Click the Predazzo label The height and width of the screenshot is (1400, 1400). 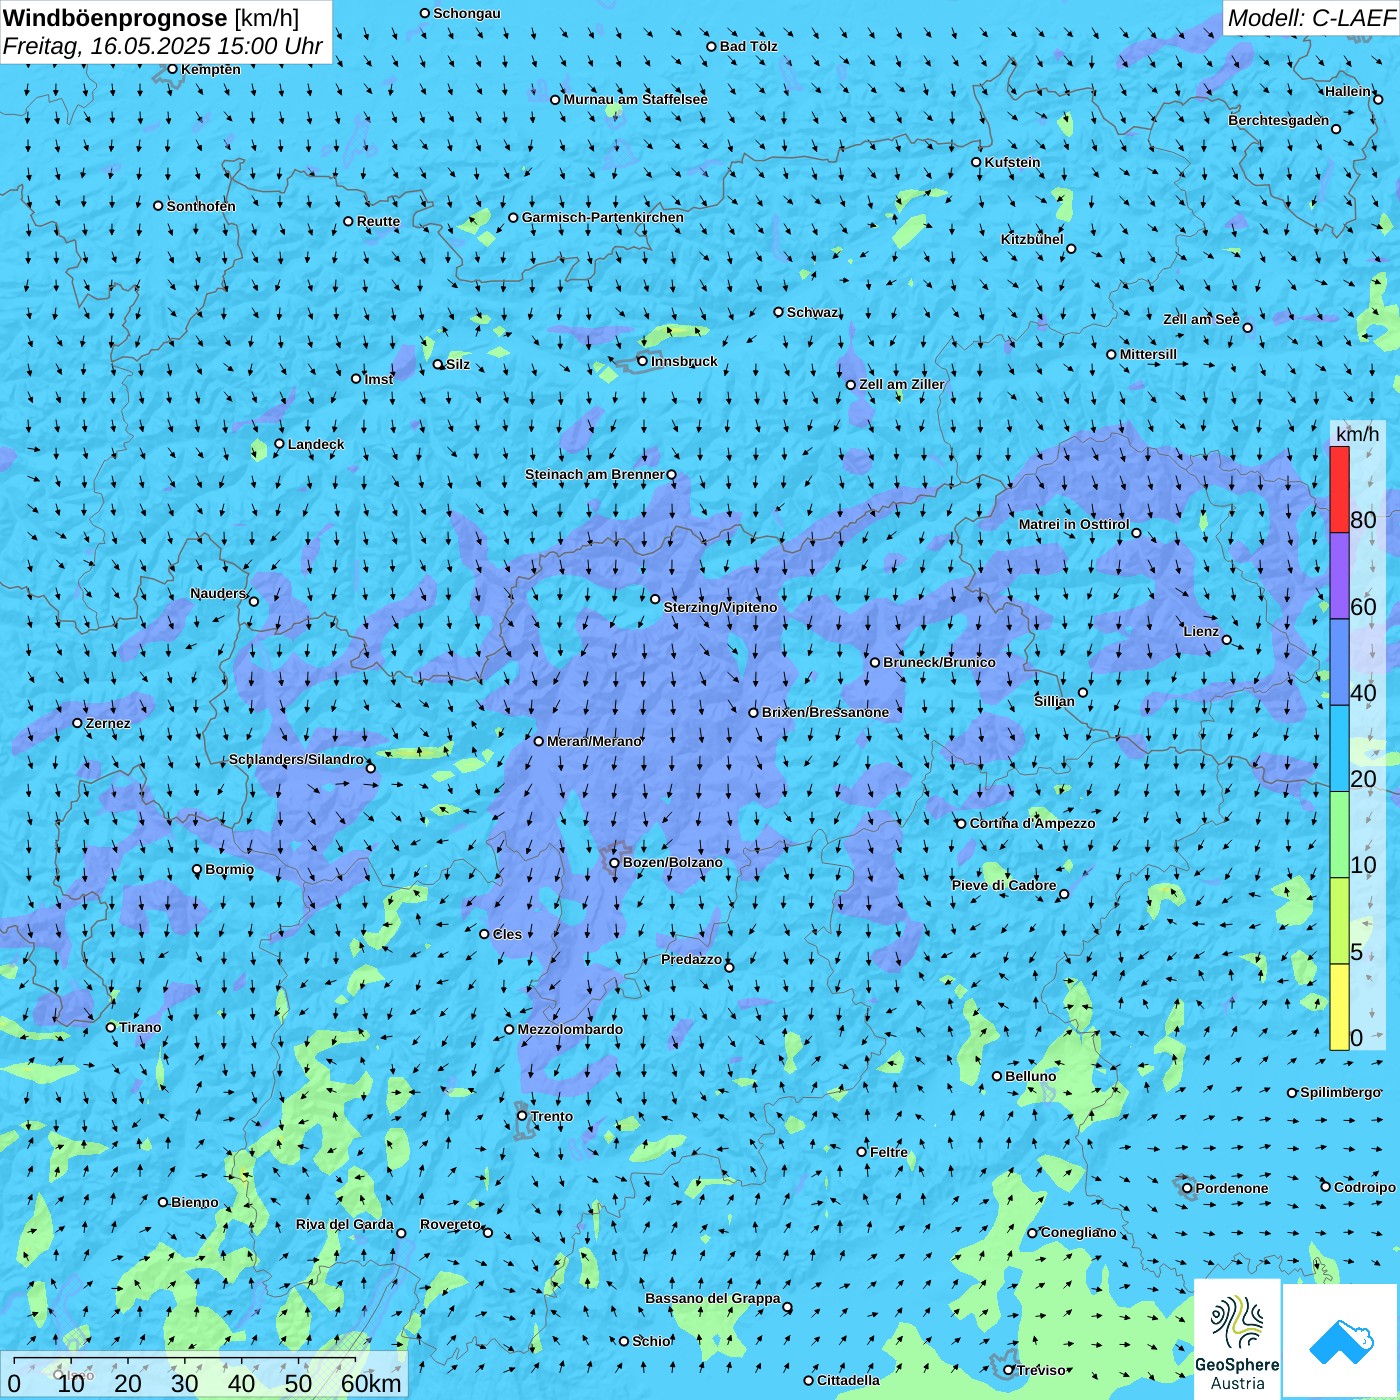point(692,959)
